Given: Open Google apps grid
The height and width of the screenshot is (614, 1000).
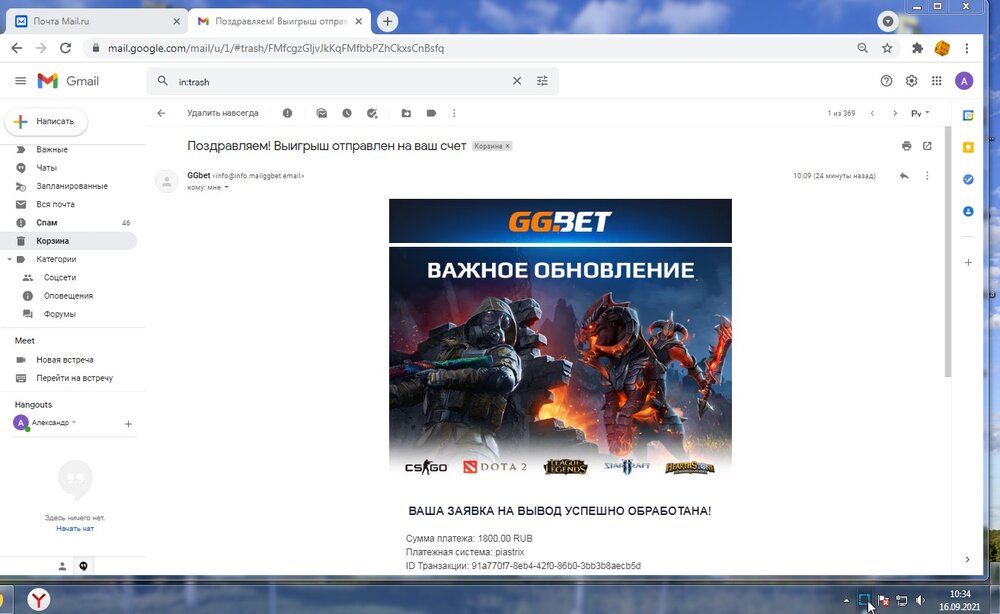Looking at the screenshot, I should [936, 81].
